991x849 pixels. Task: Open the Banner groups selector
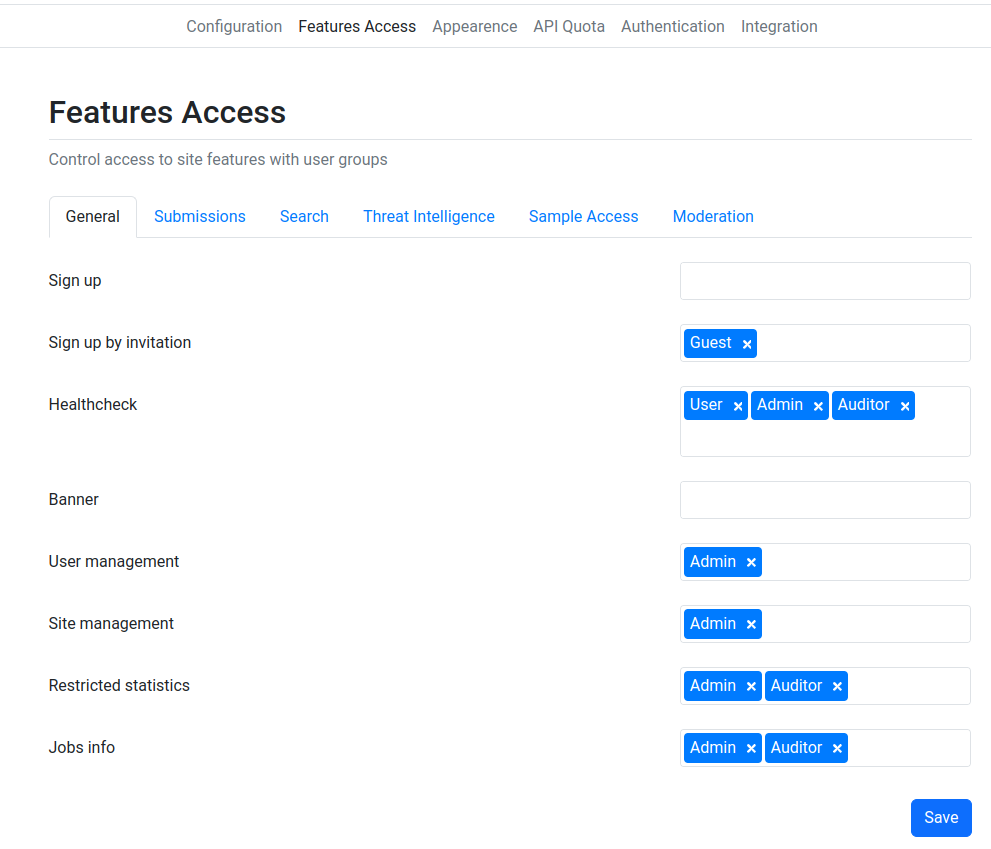[825, 499]
